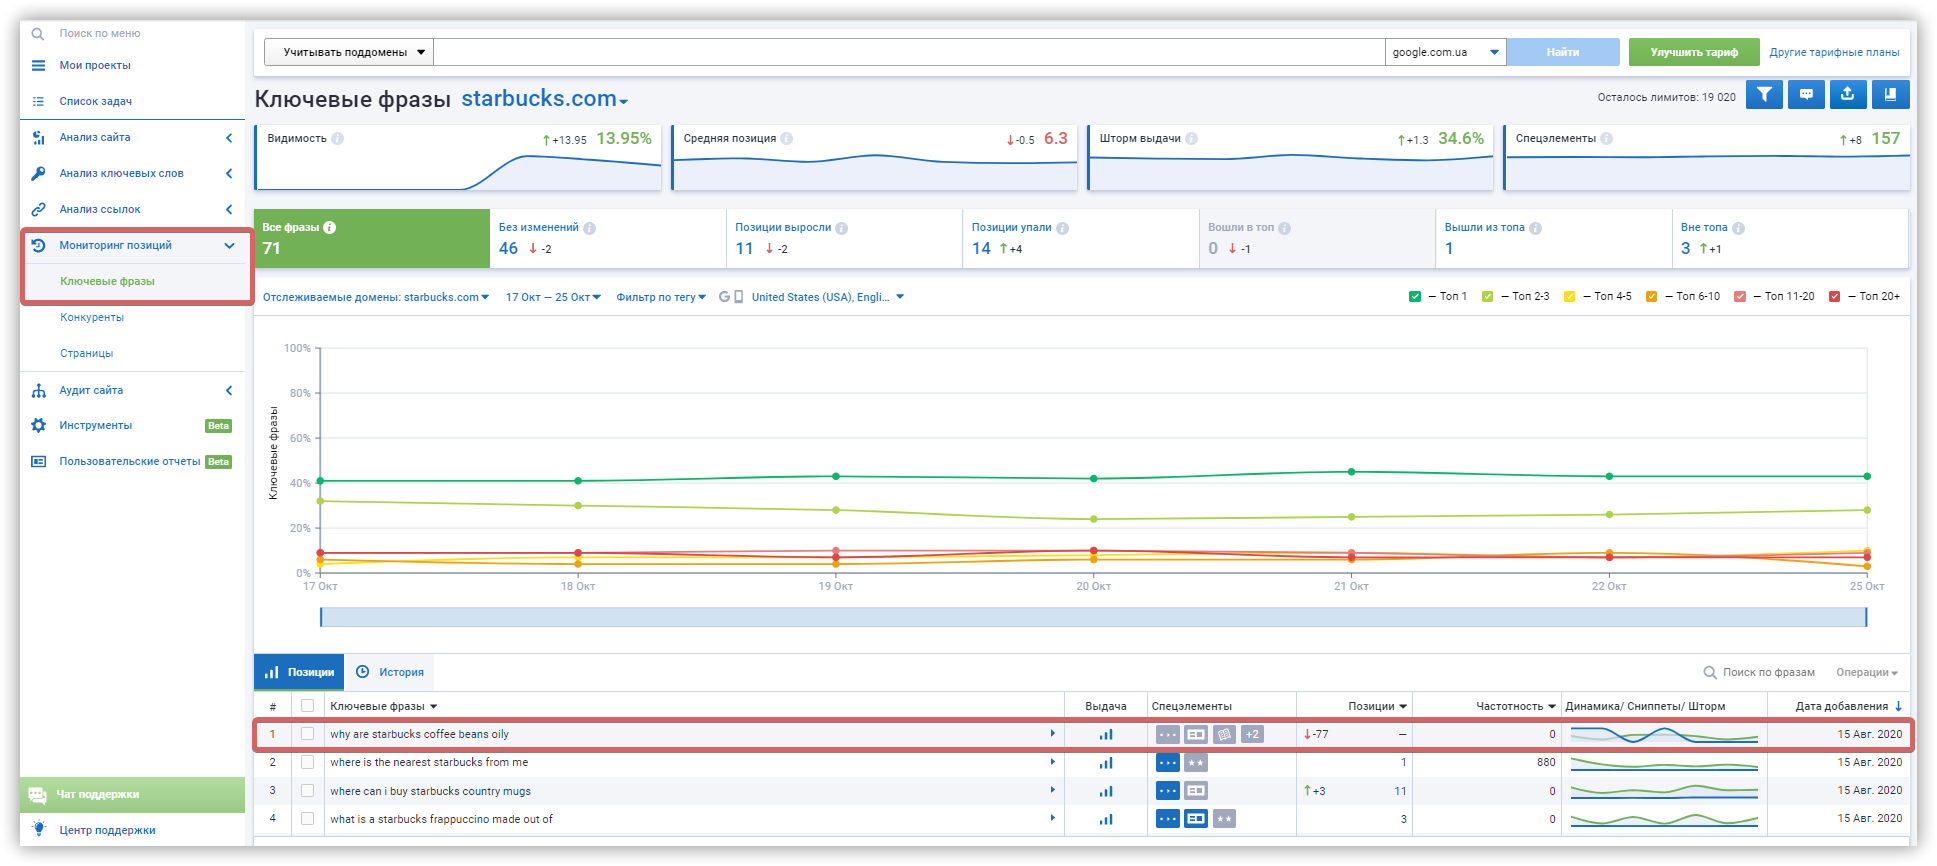
Task: Click info icon next to 'Спецэлементы' metric
Action: coord(1607,139)
